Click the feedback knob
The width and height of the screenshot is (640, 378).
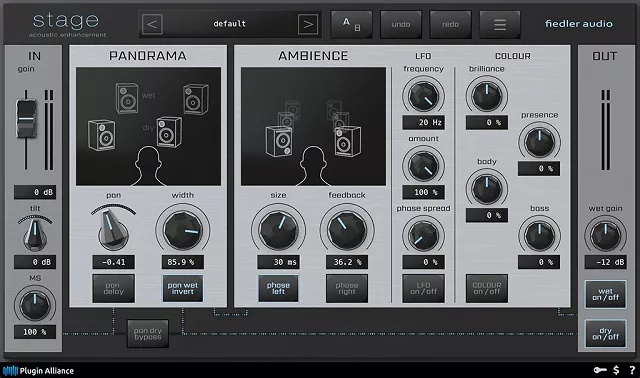(347, 231)
